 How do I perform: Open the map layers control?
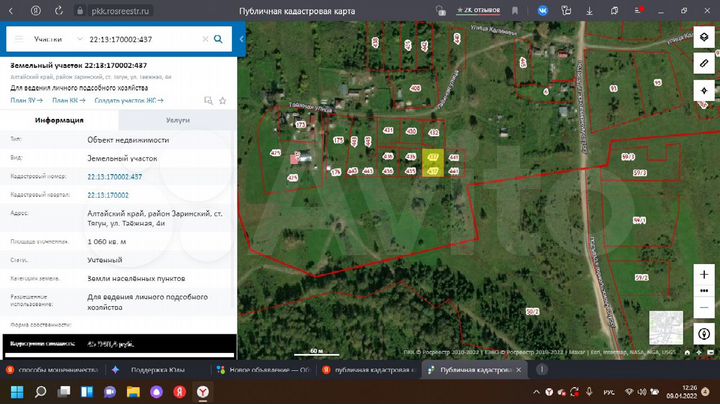[704, 37]
